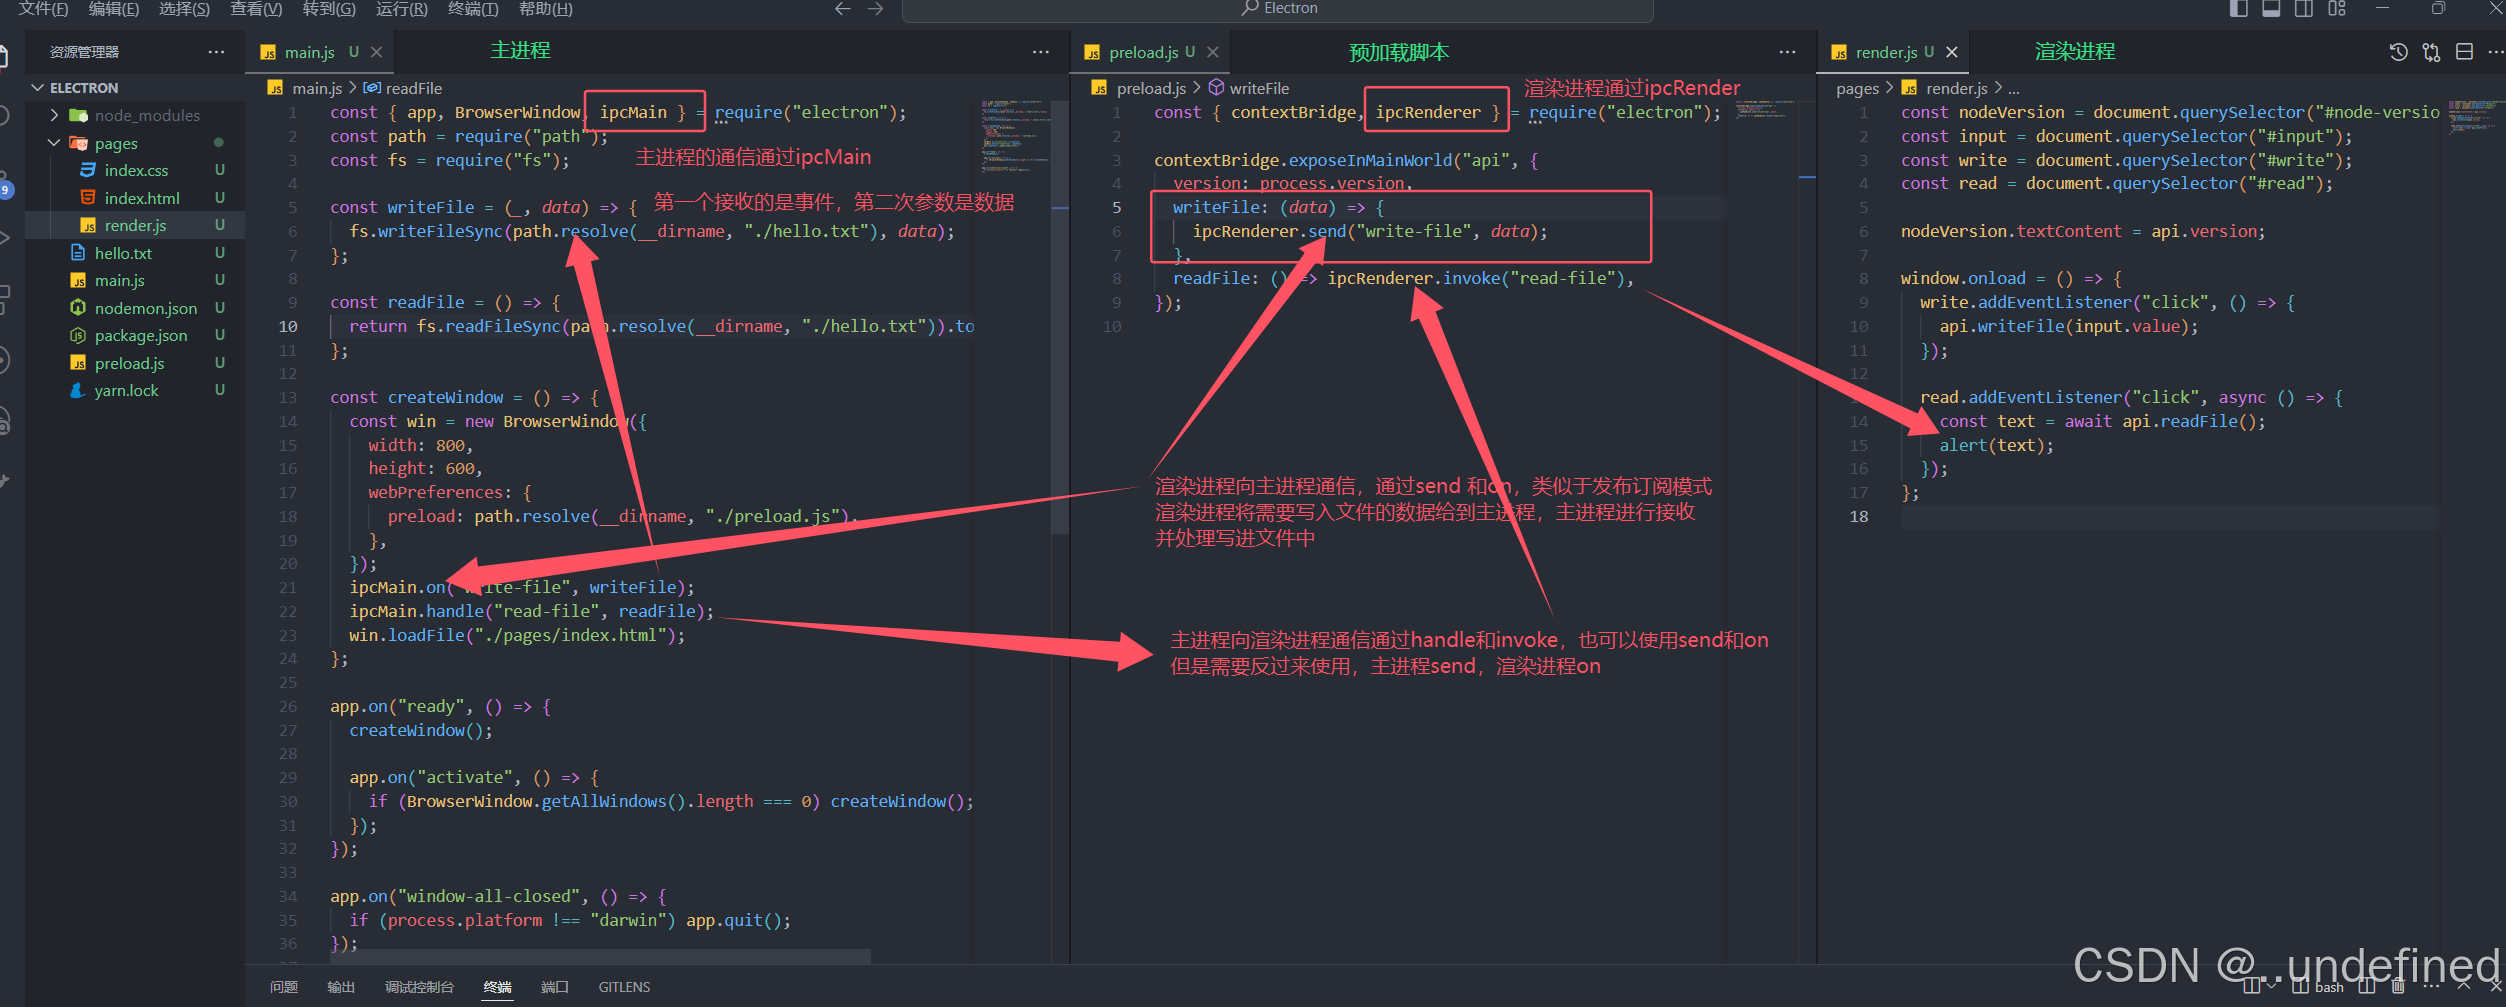Viewport: 2506px width, 1007px height.
Task: Place cursor on 'alert(text);' in render.js
Action: tap(1996, 445)
